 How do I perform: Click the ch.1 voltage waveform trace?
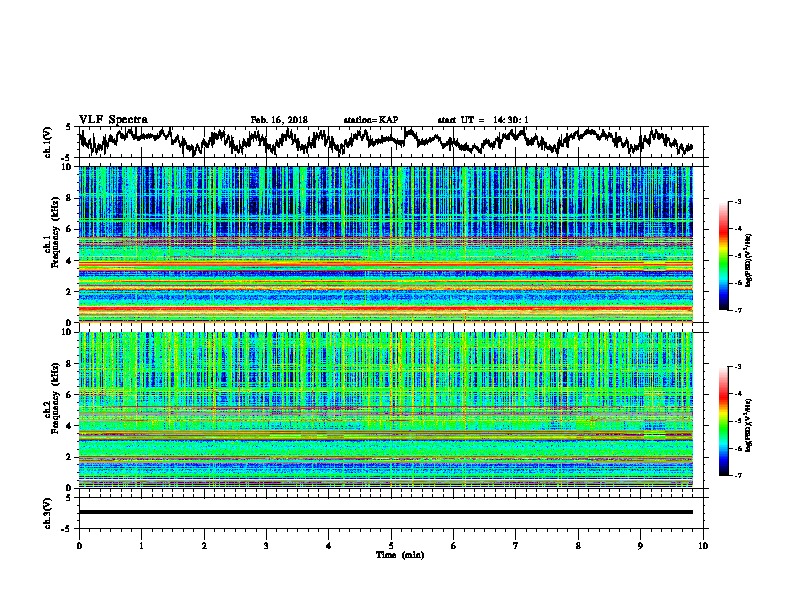(x=385, y=141)
